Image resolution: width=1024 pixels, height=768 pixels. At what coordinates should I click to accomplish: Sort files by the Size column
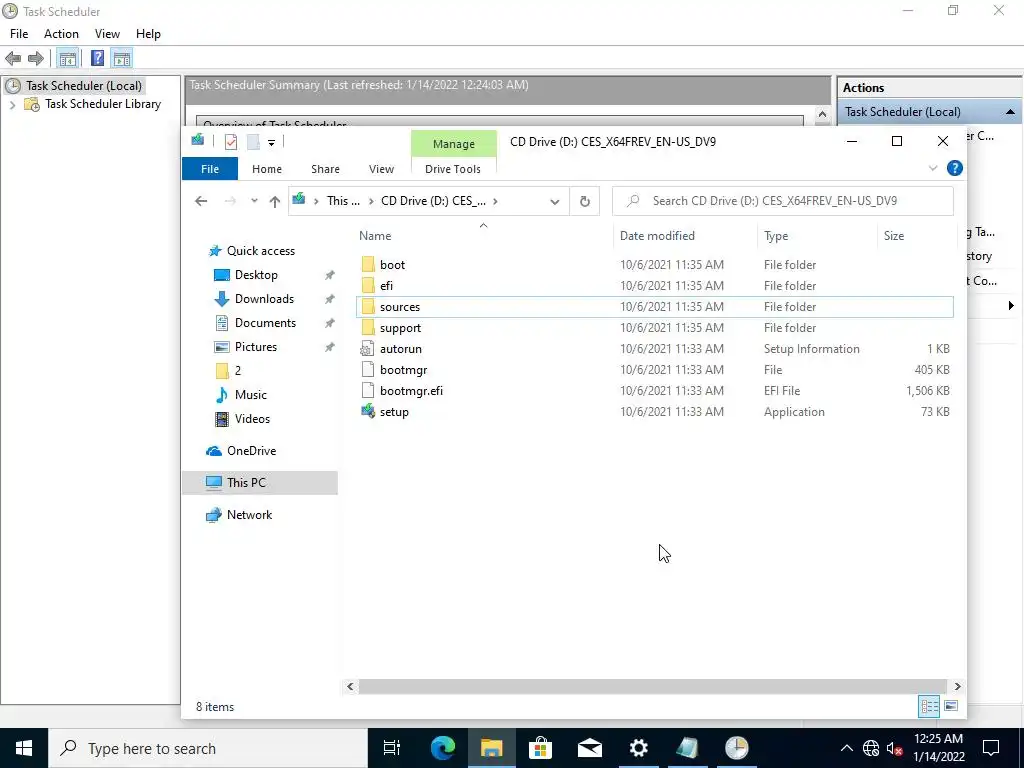click(916, 236)
